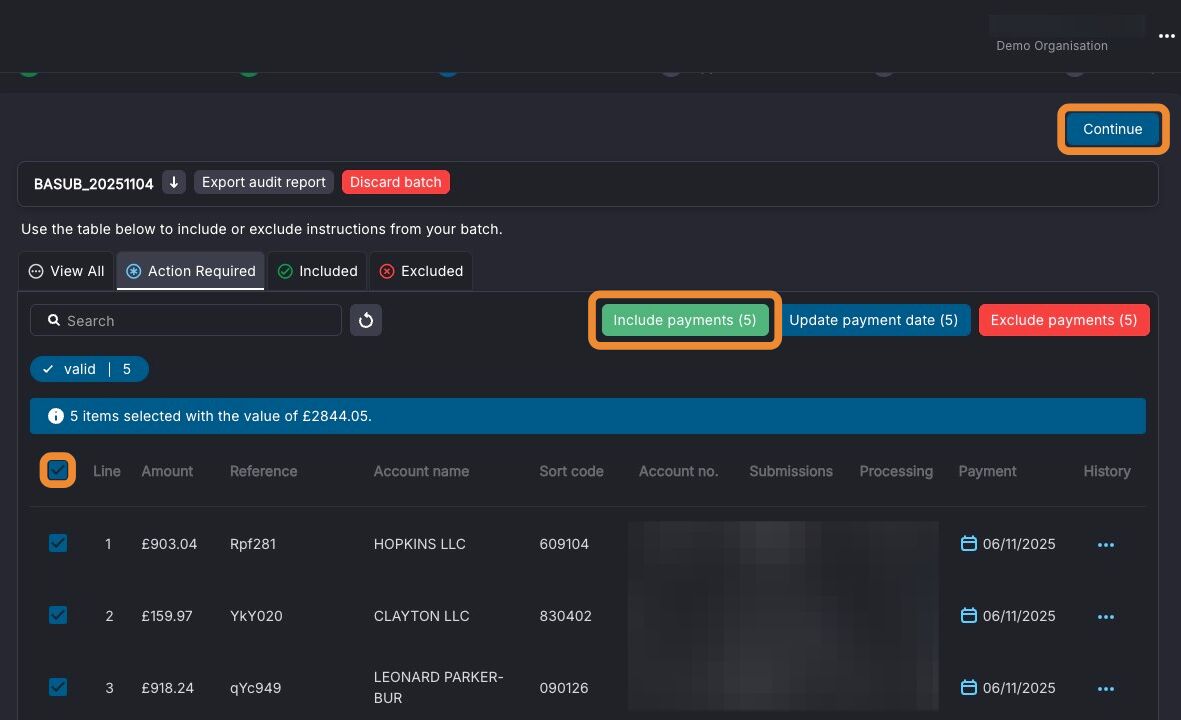Click the refresh icon beside the search box
The height and width of the screenshot is (720, 1181).
coord(366,320)
